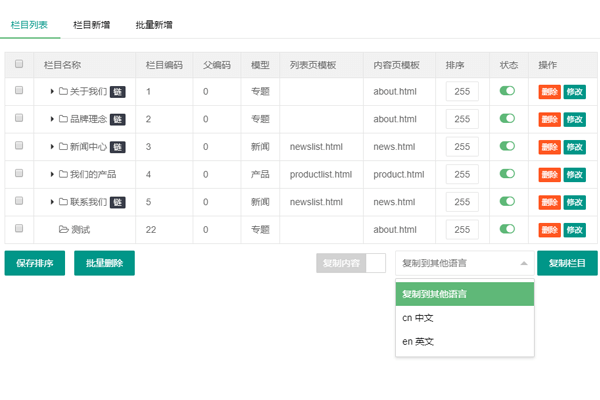Open the 复制到其他语言 dropdown box
This screenshot has width=600, height=400.
[x=464, y=264]
